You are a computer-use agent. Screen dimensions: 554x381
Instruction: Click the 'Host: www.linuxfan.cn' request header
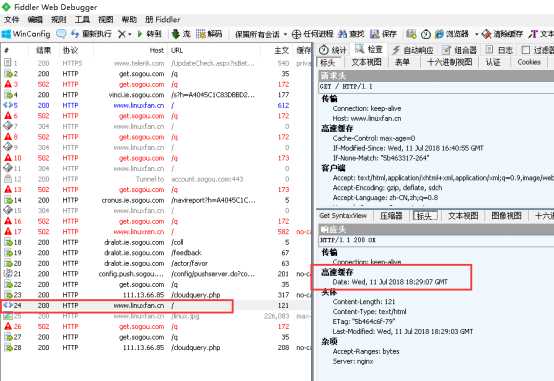tap(367, 118)
